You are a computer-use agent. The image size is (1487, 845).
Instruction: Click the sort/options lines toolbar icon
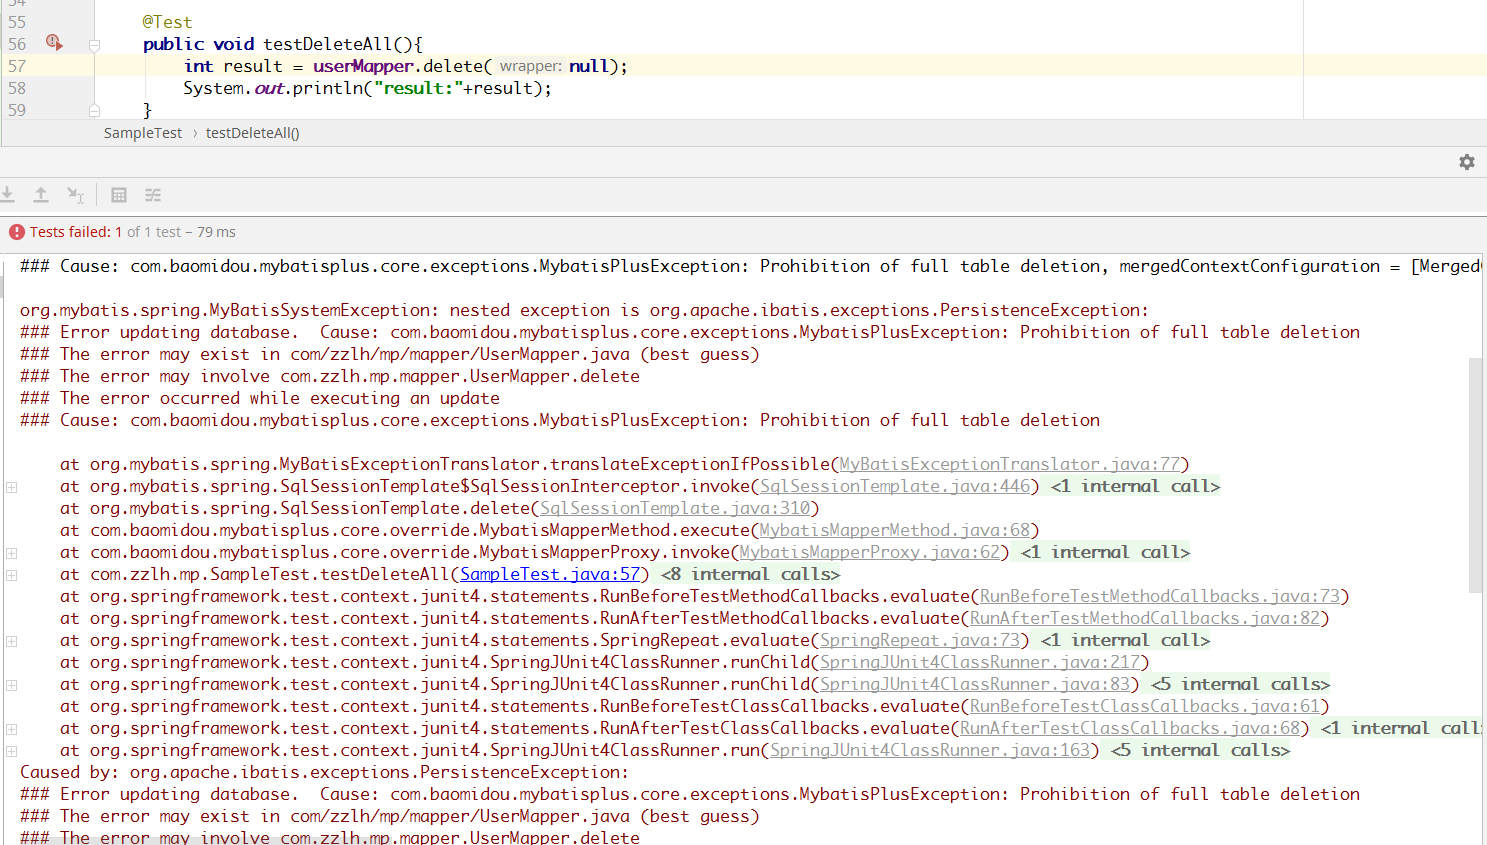153,195
